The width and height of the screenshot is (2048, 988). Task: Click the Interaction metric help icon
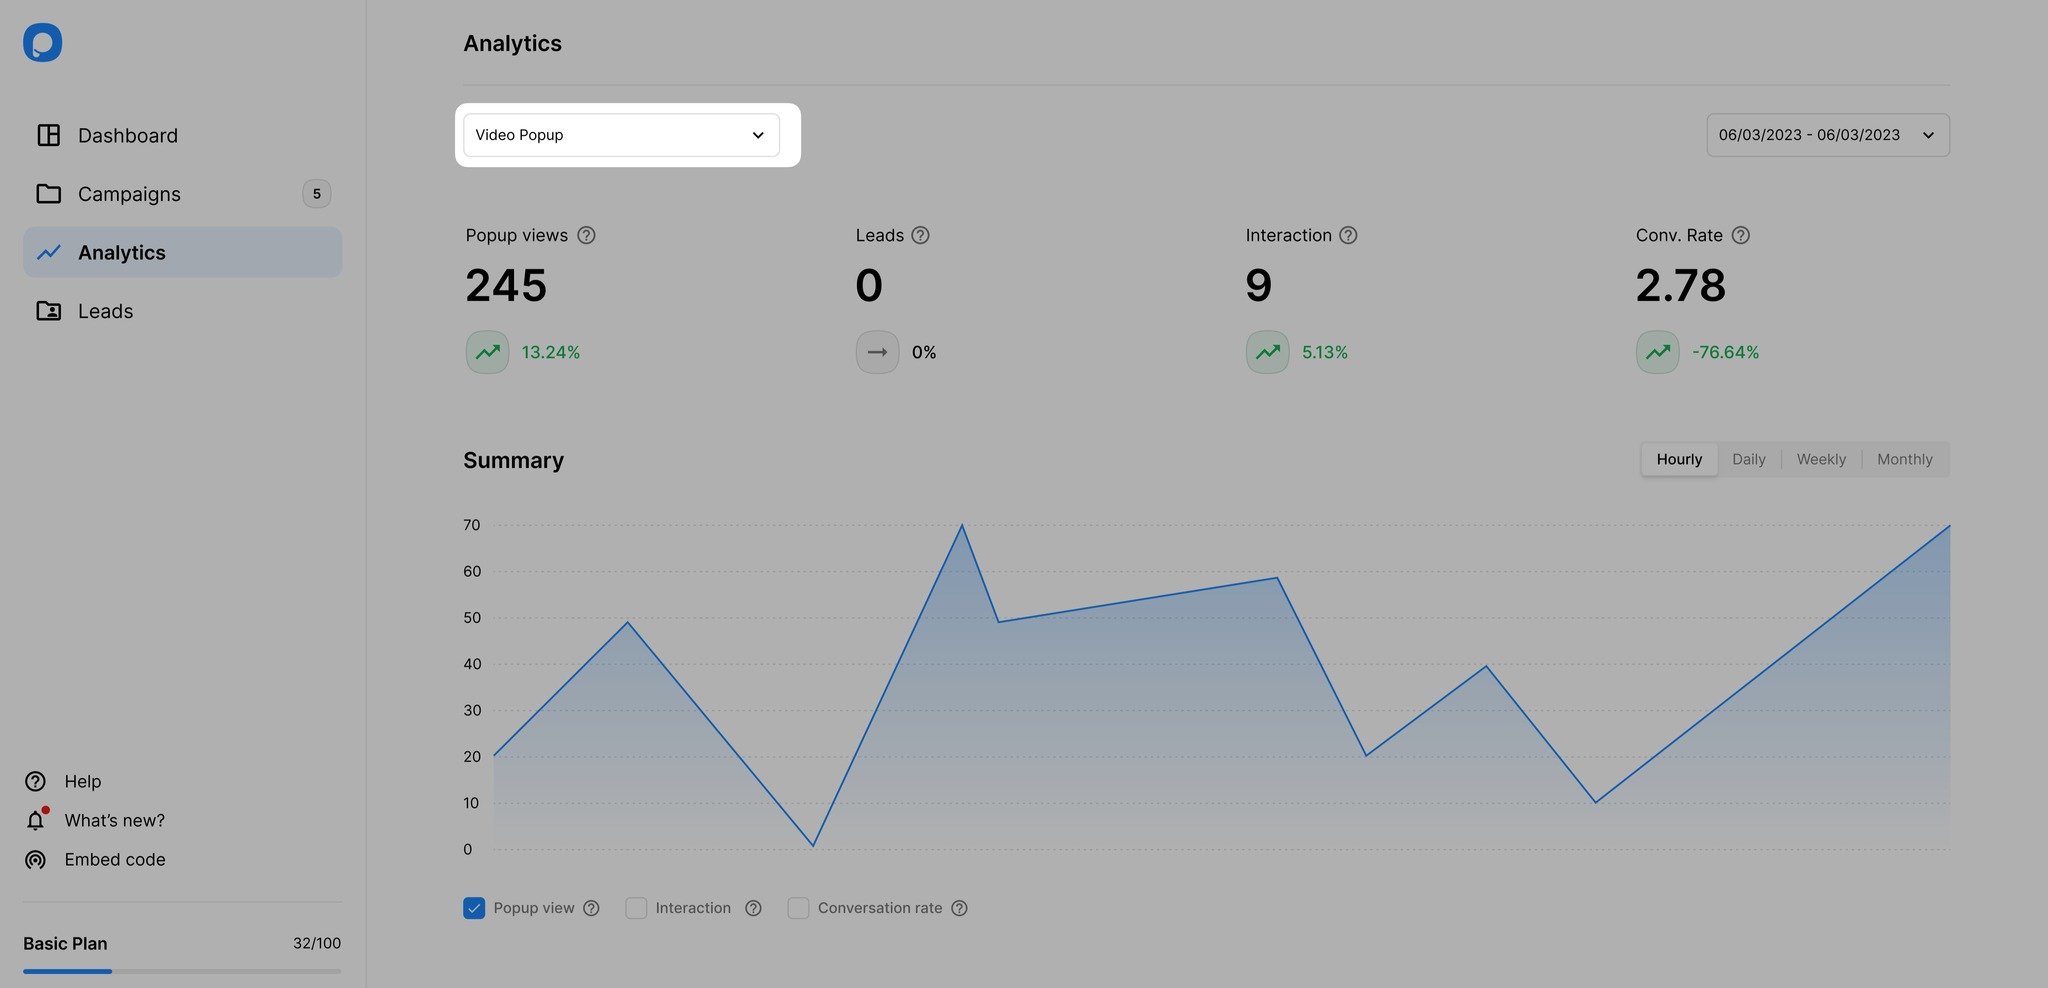[1348, 235]
